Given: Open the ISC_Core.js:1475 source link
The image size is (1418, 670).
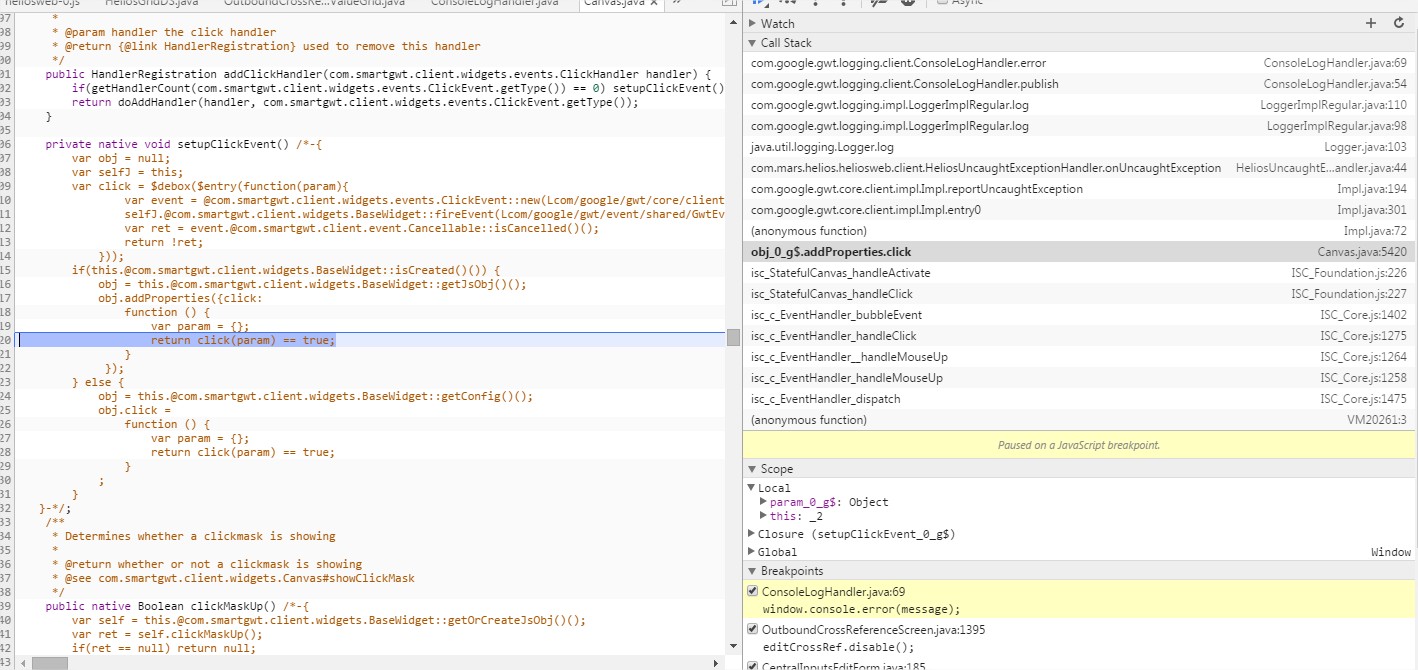Looking at the screenshot, I should tap(1362, 399).
